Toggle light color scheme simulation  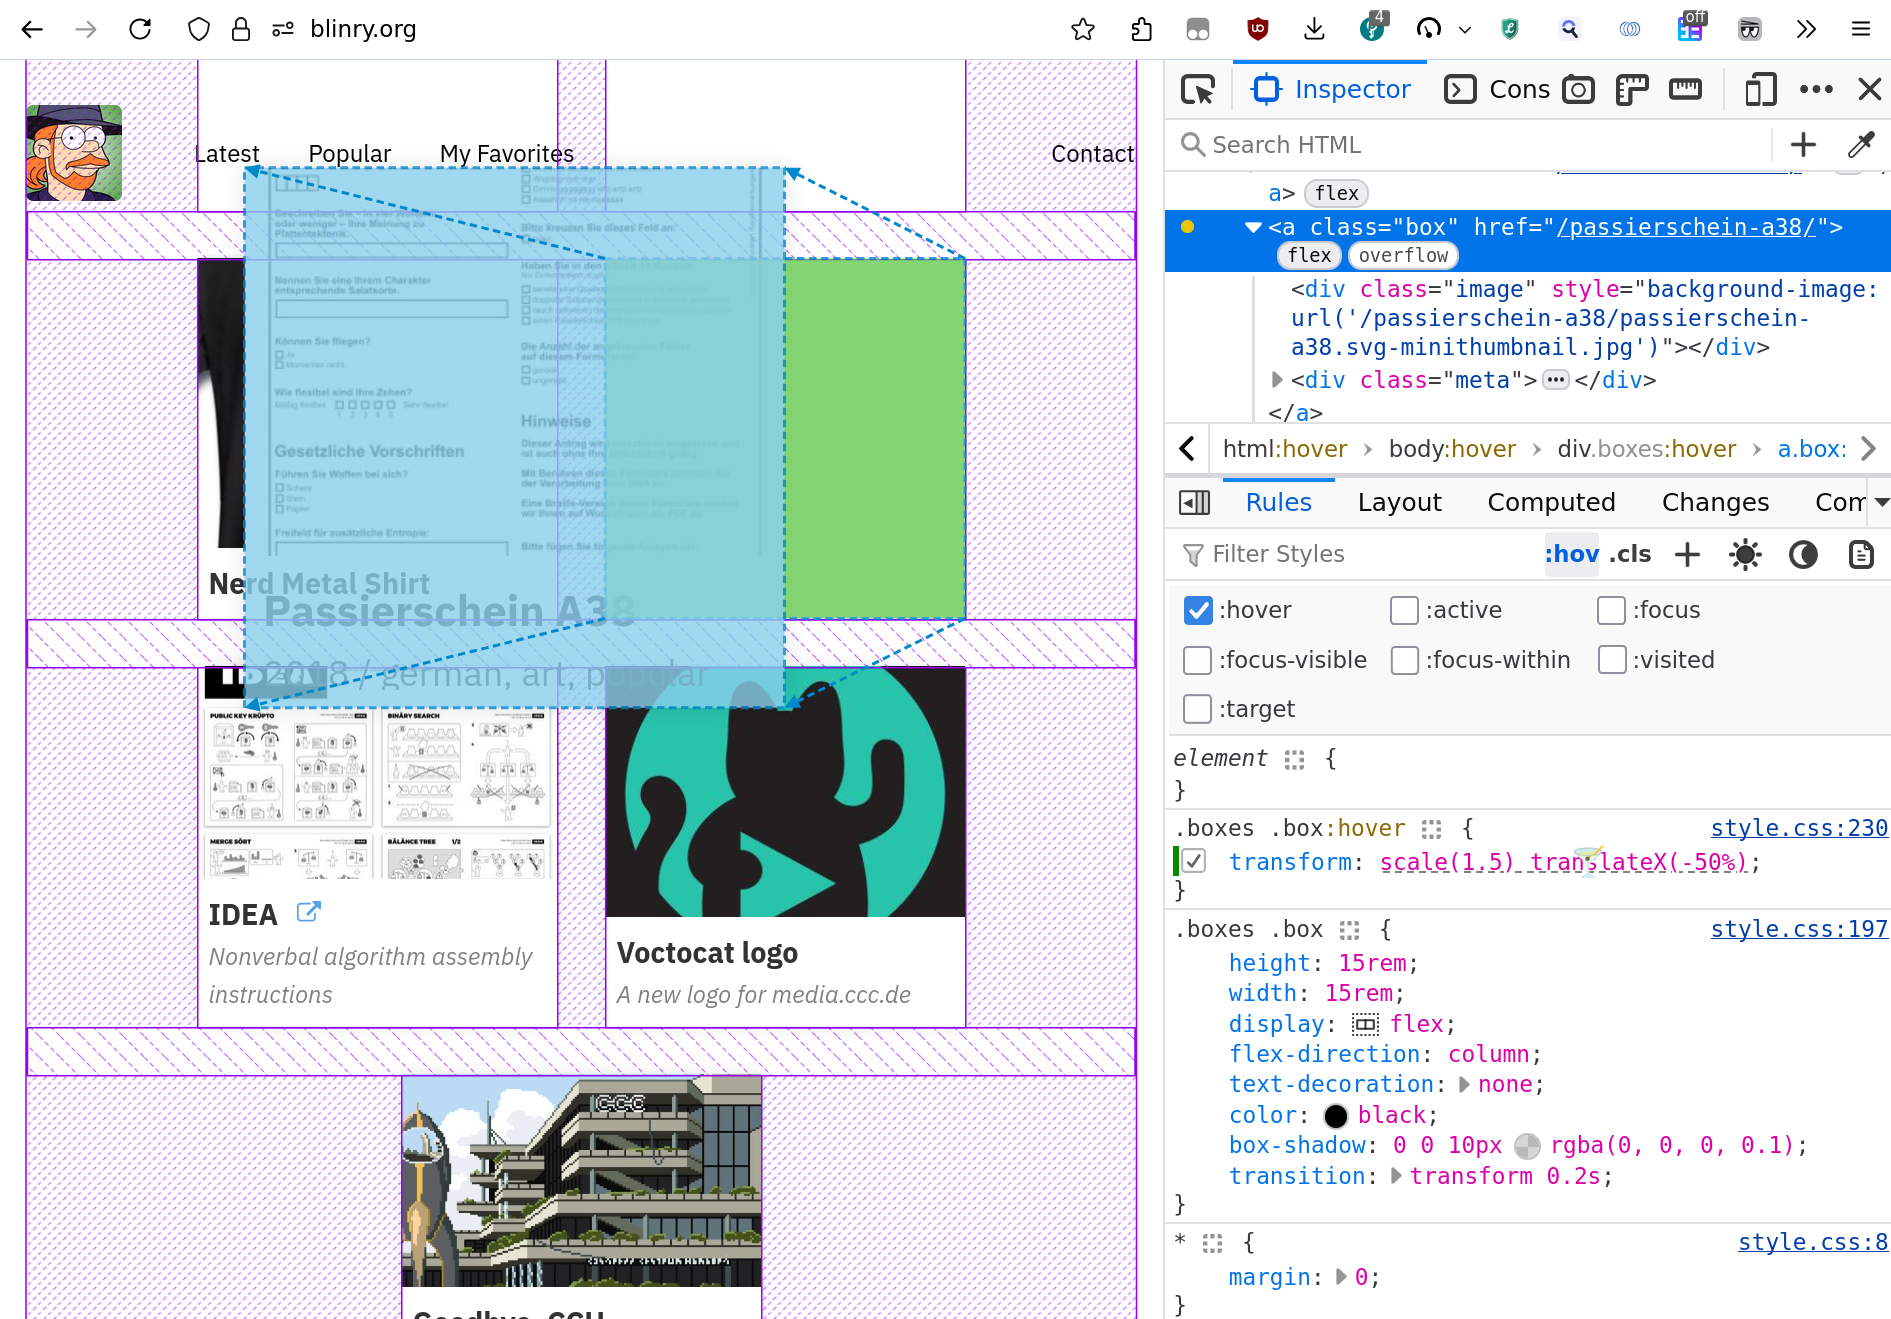1745,554
